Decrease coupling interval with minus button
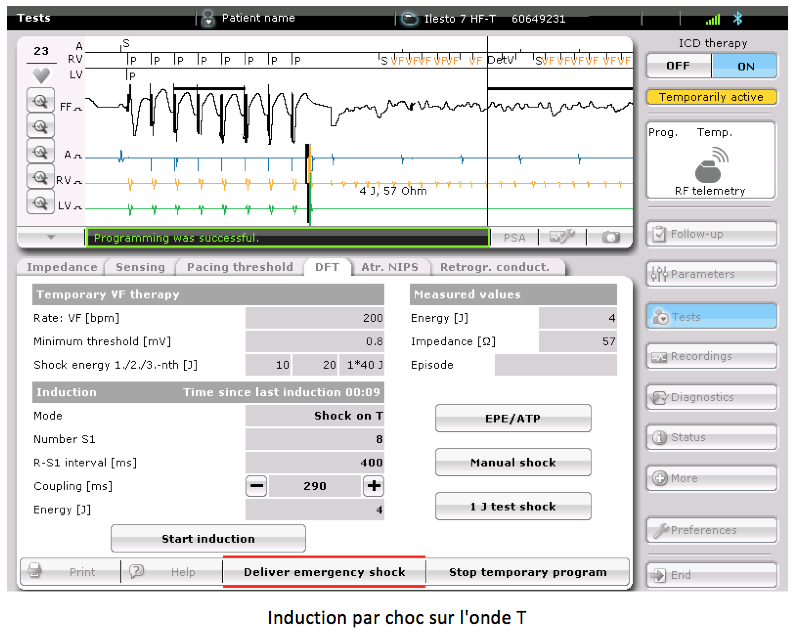This screenshot has height=633, width=797. 257,486
